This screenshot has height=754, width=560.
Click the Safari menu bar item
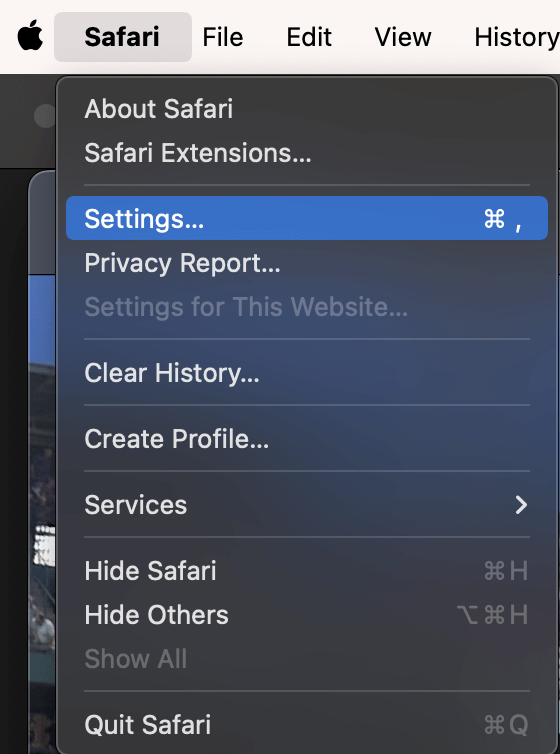tap(123, 37)
